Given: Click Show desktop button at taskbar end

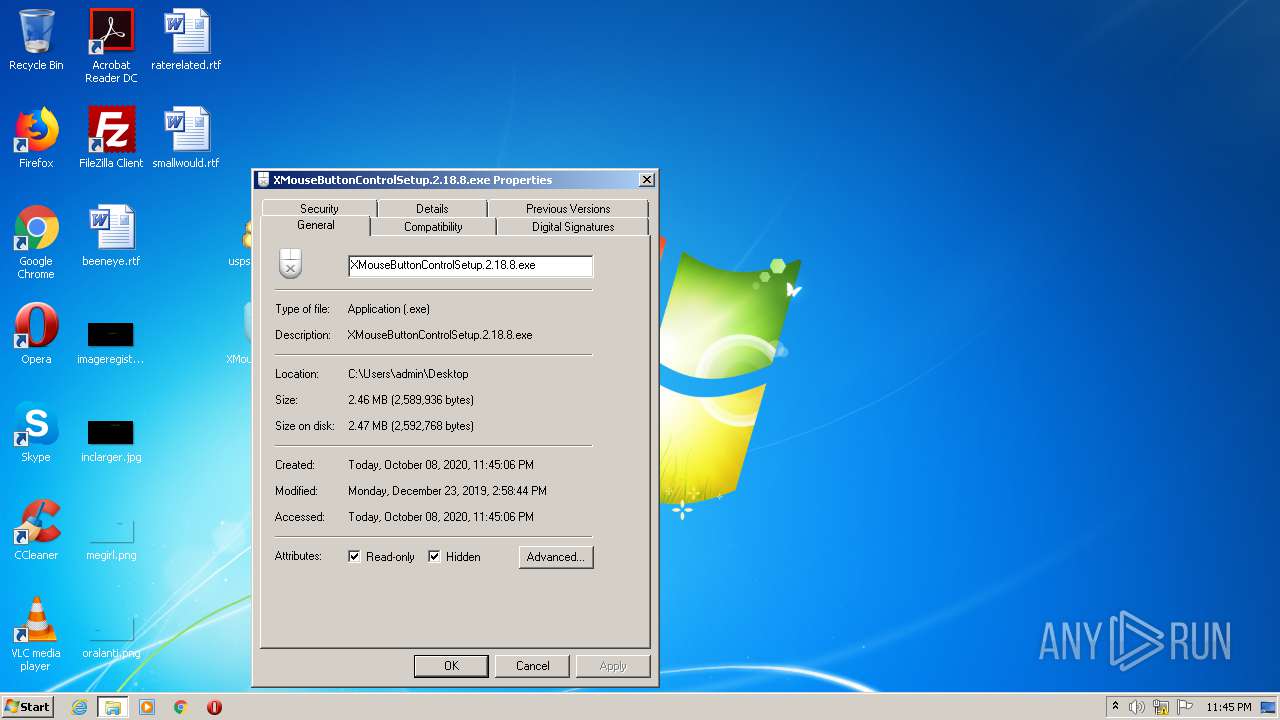Looking at the screenshot, I should 1270,707.
